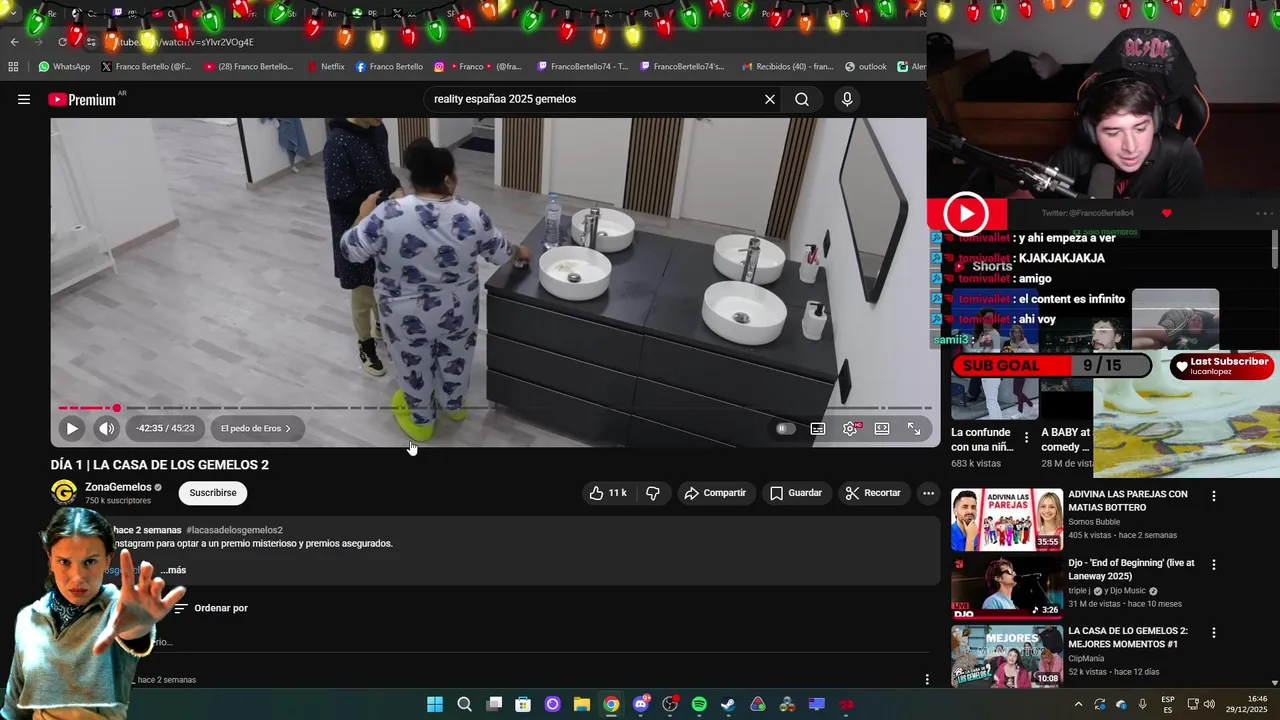This screenshot has width=1280, height=720.
Task: Open the 'Recibidos (40)' Gmail bookmark
Action: pyautogui.click(x=787, y=67)
